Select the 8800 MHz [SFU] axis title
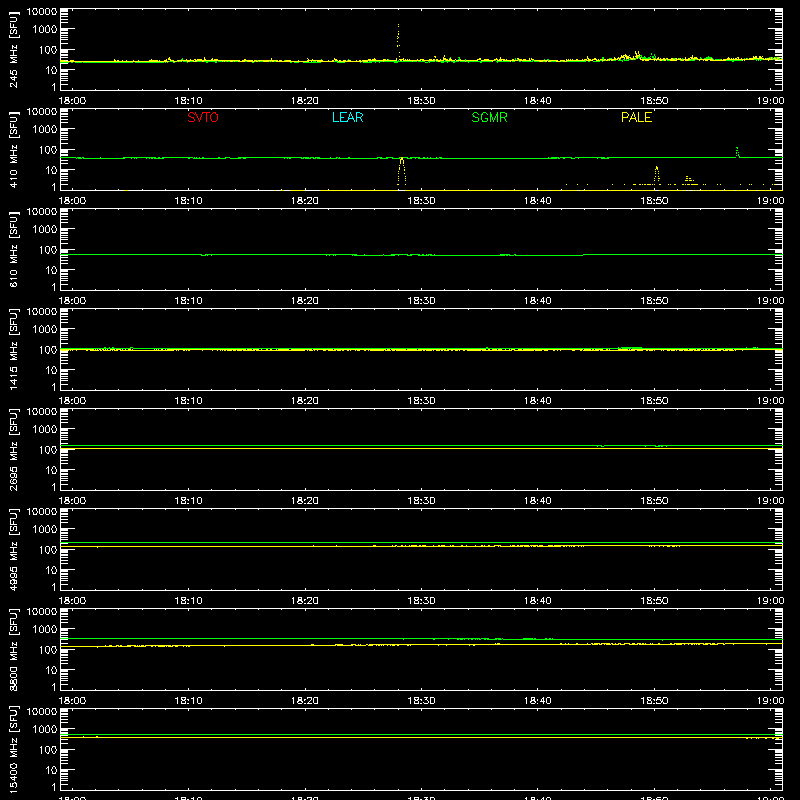This screenshot has width=800, height=800. [14, 649]
